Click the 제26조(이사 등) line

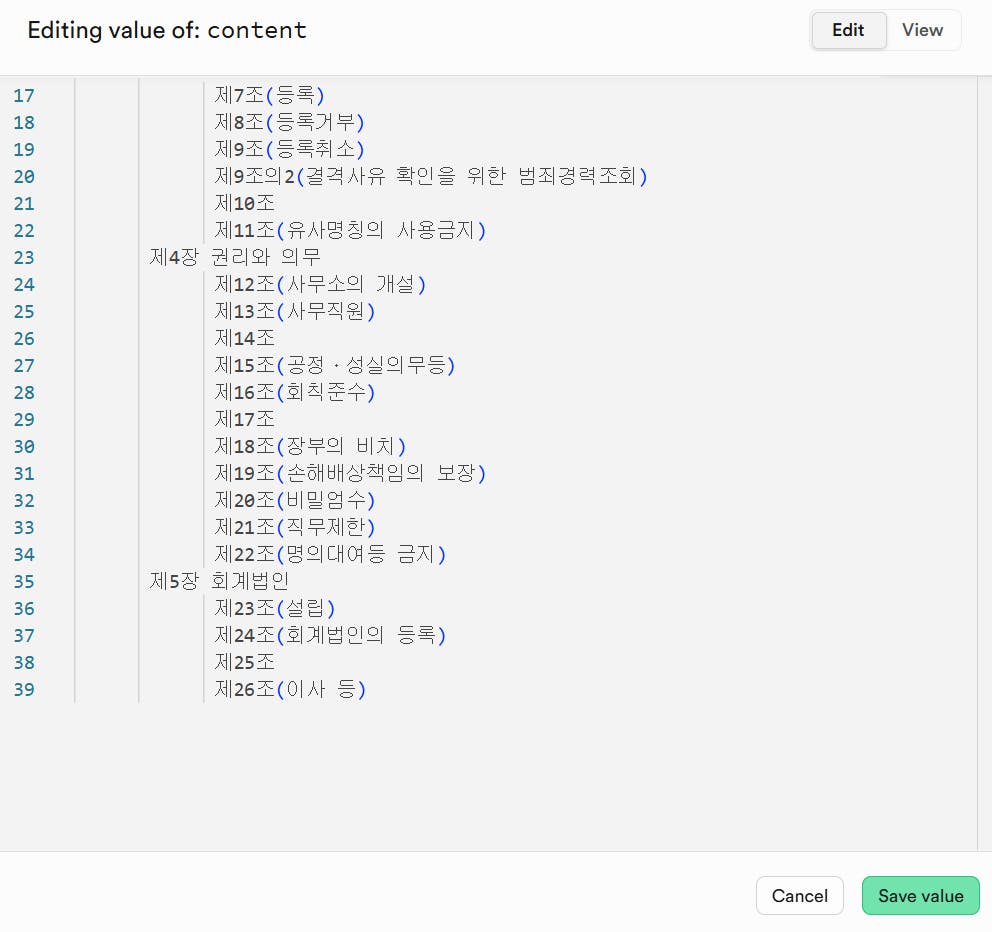pyautogui.click(x=290, y=690)
